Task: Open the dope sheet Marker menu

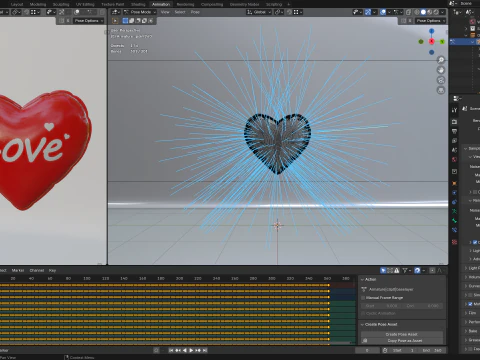Action: 18,270
